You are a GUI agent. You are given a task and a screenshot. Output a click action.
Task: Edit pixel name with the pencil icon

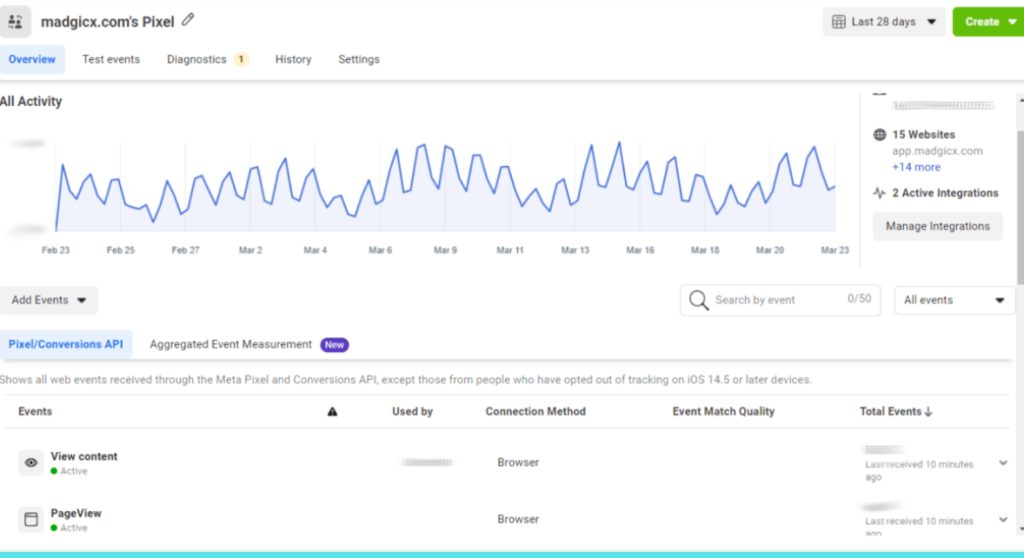[x=188, y=20]
